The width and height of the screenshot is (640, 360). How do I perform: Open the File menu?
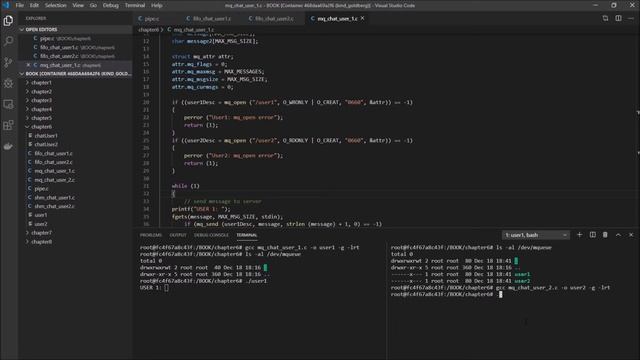(20, 5)
